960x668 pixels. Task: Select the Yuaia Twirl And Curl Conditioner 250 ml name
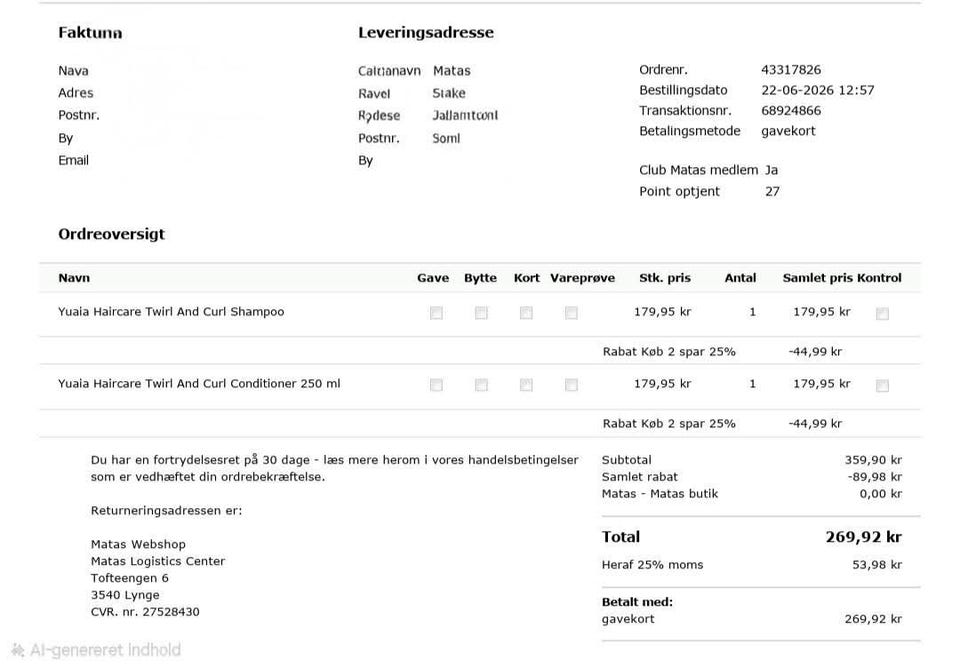coord(199,383)
